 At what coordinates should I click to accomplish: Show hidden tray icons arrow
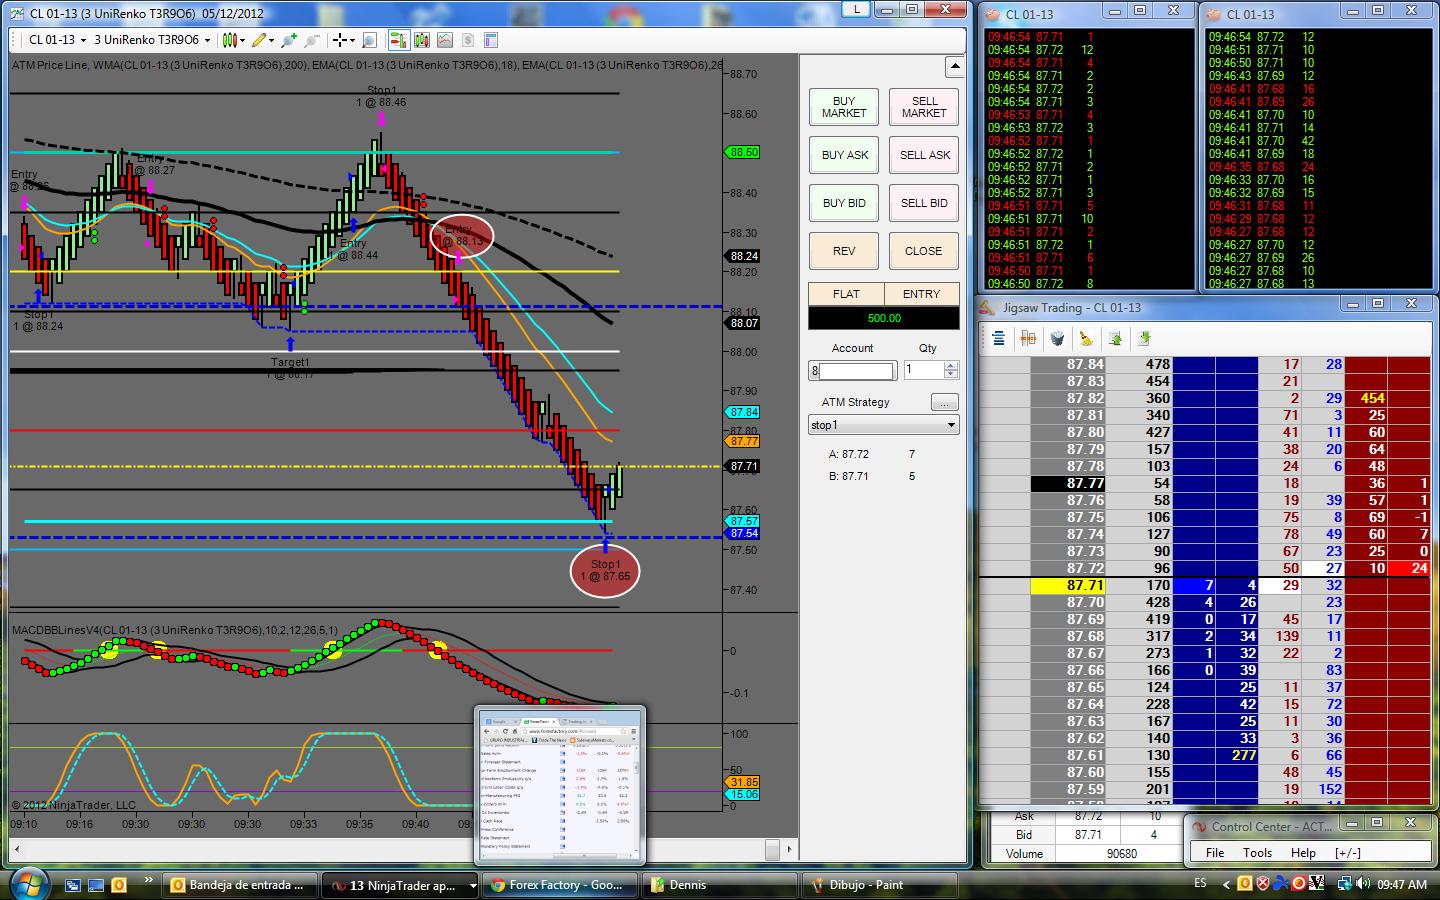[x=1226, y=884]
